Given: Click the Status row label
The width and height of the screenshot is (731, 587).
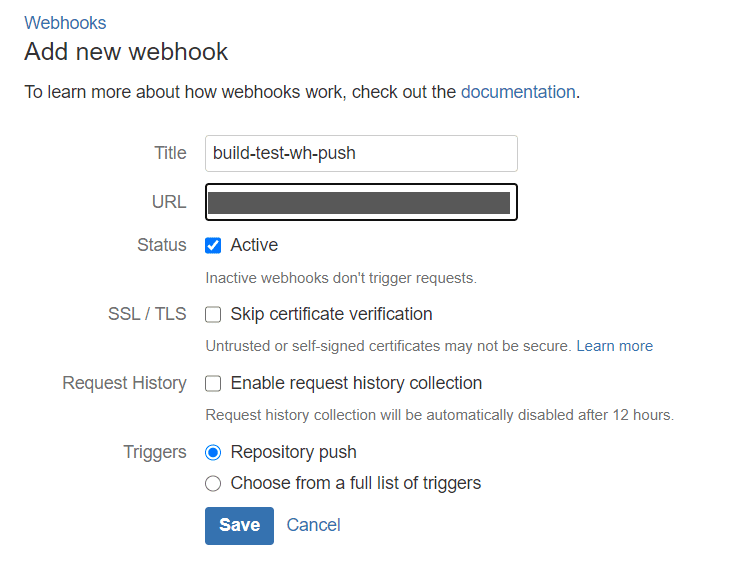Looking at the screenshot, I should [x=162, y=245].
